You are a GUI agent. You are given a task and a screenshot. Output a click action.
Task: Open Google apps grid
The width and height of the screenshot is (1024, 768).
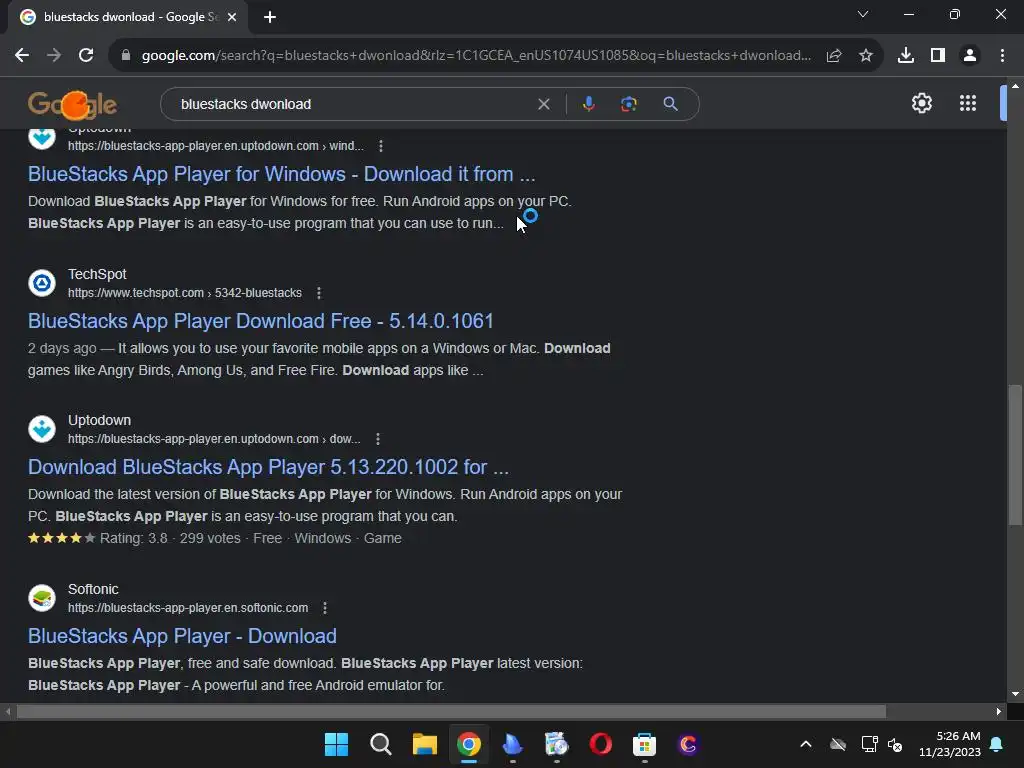pos(968,103)
